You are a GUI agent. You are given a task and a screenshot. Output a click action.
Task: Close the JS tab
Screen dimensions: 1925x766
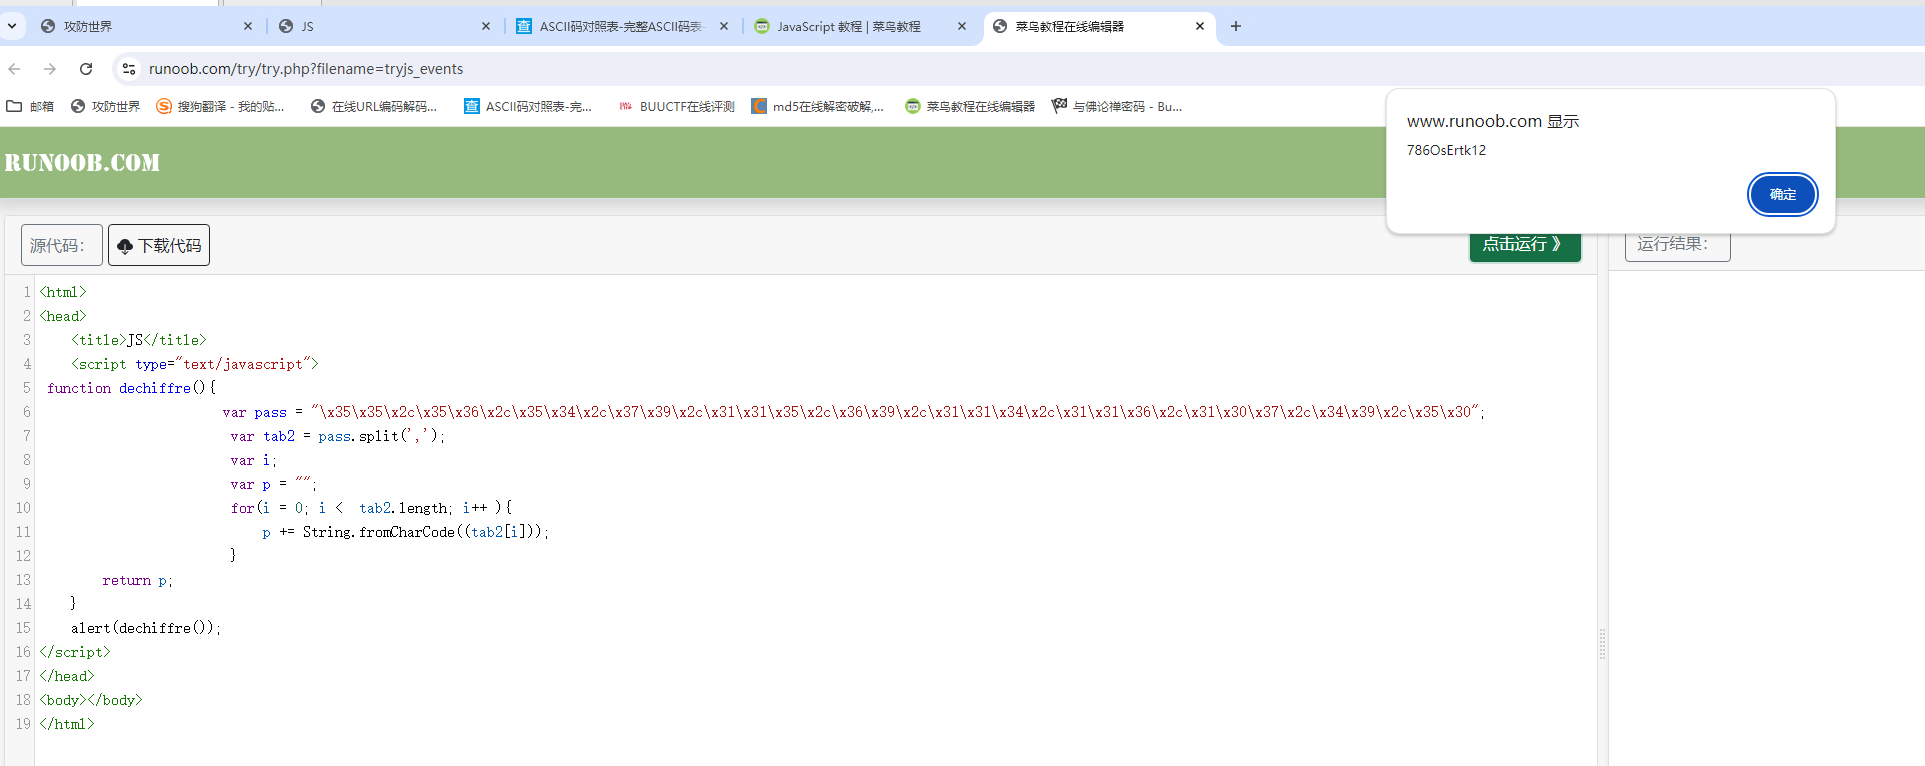click(x=486, y=26)
